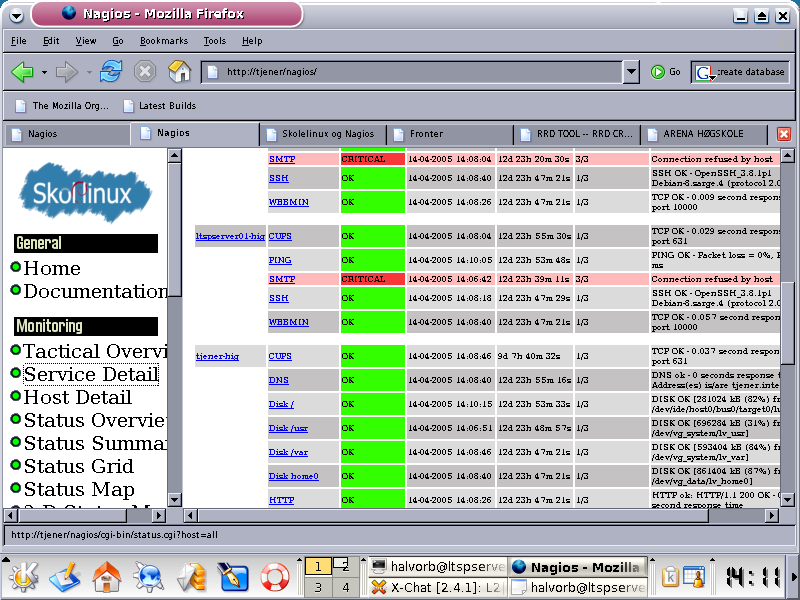The width and height of the screenshot is (800, 600).
Task: Open the File menu
Action: coord(18,41)
